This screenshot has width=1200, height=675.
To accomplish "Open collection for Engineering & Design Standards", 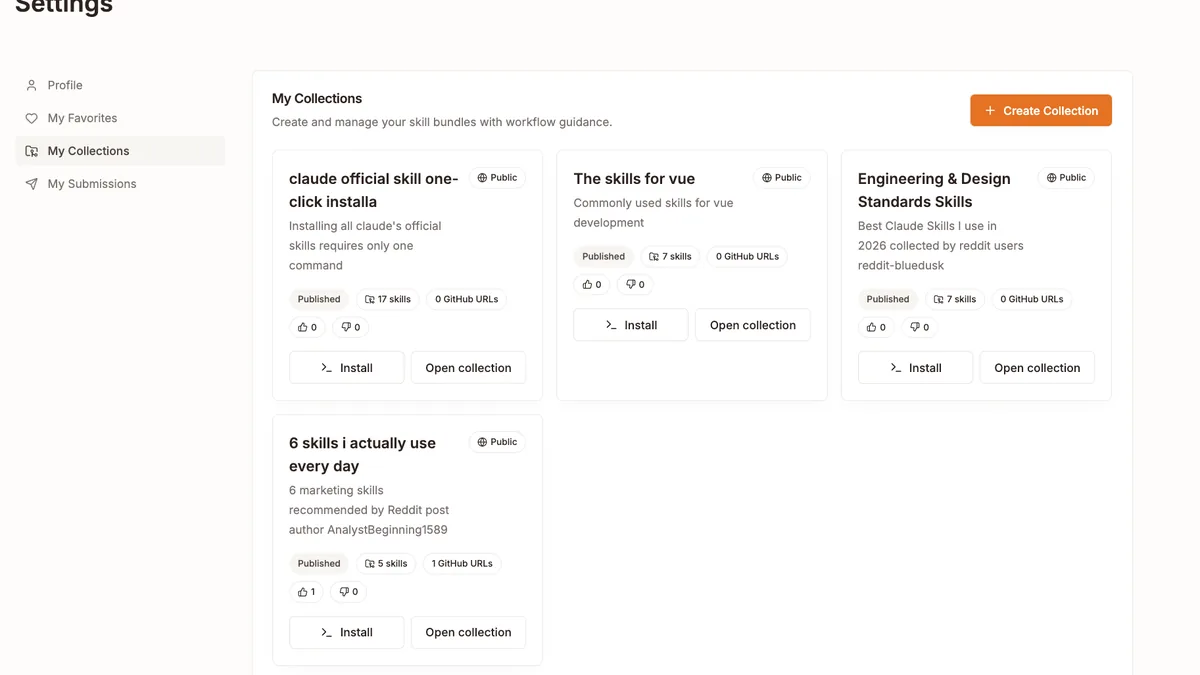I will tap(1037, 368).
